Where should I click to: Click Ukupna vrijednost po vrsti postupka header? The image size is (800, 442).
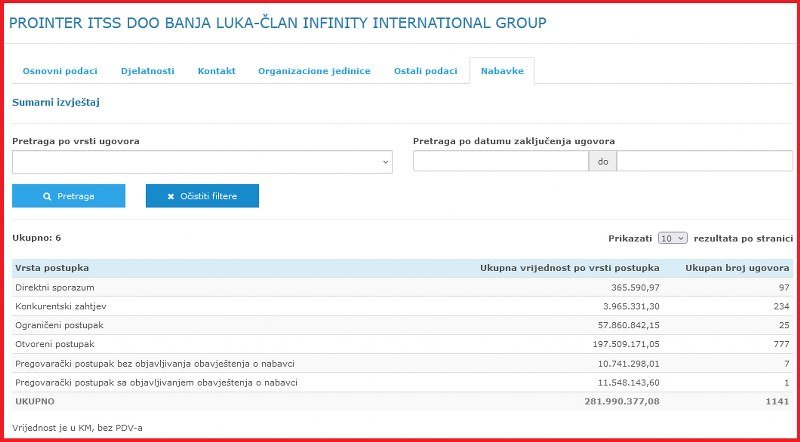point(569,268)
